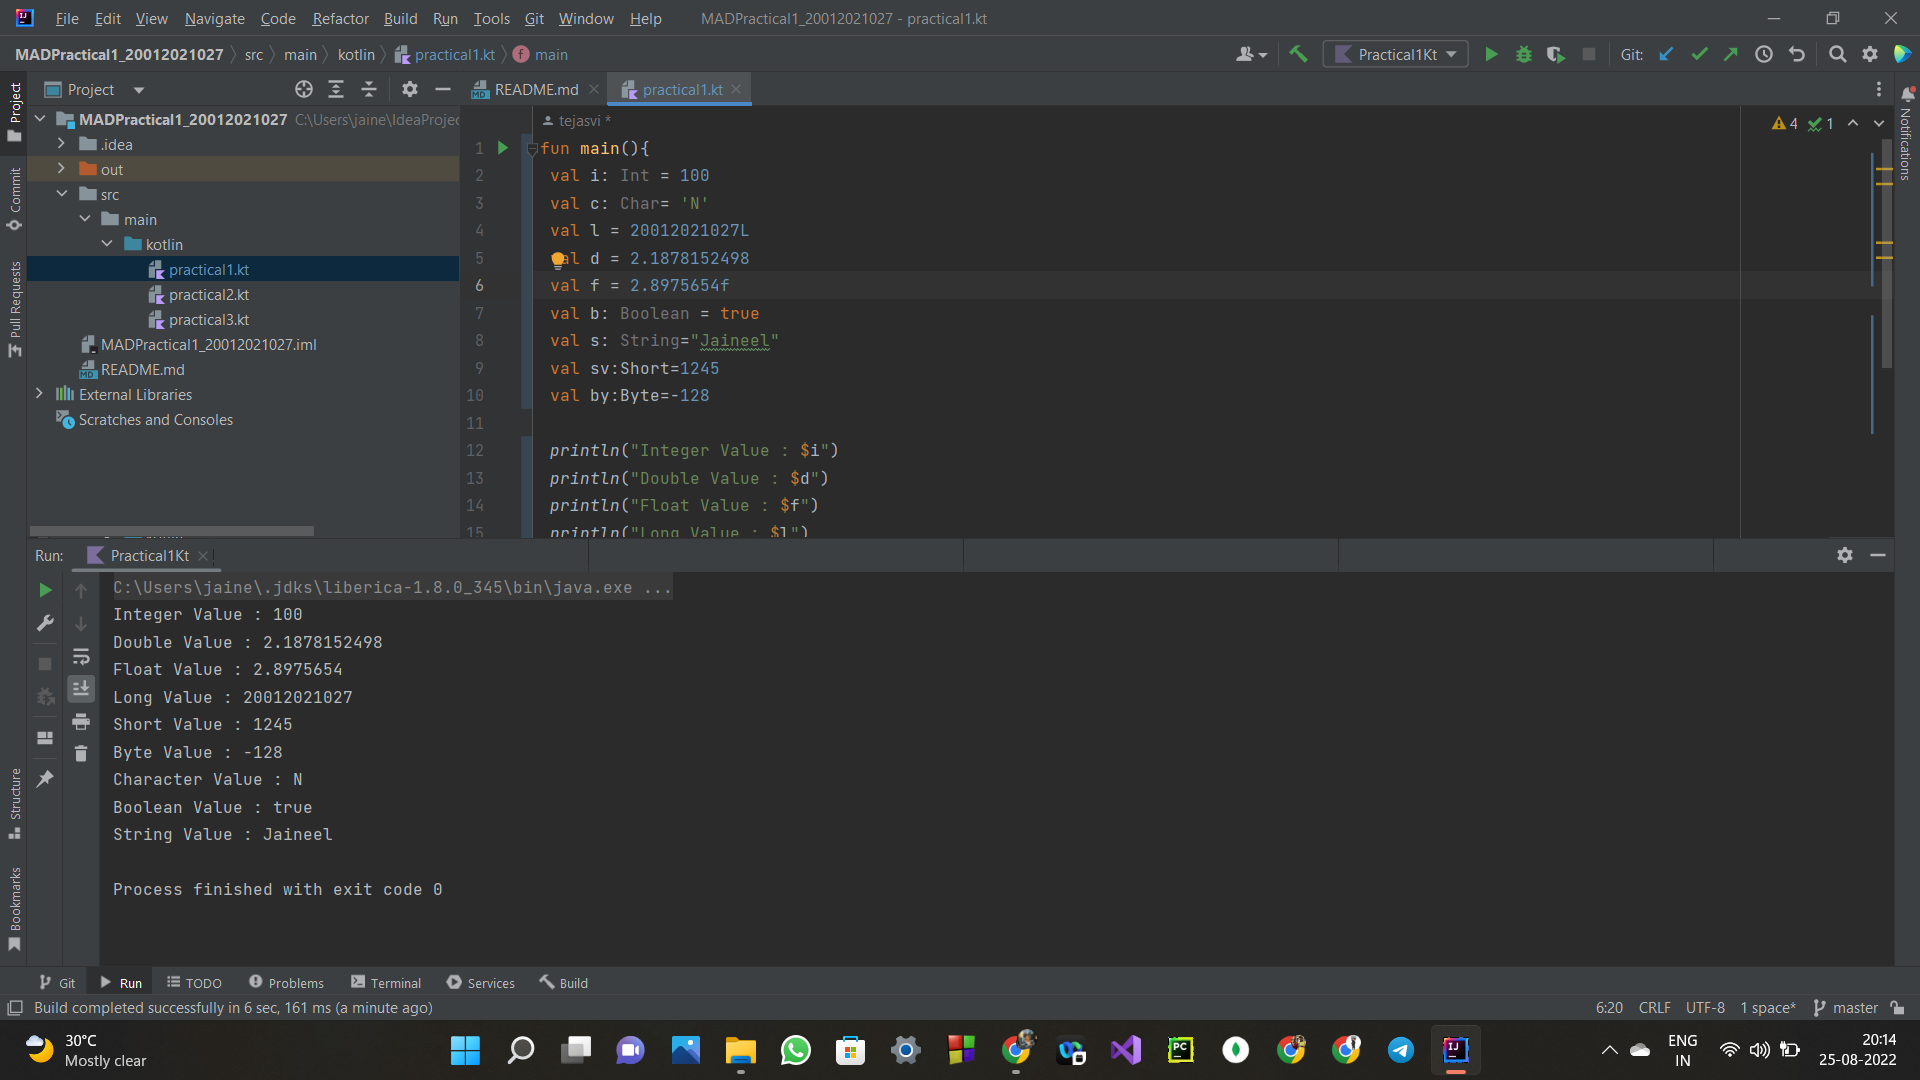Open Windows Start menu

[x=465, y=1050]
